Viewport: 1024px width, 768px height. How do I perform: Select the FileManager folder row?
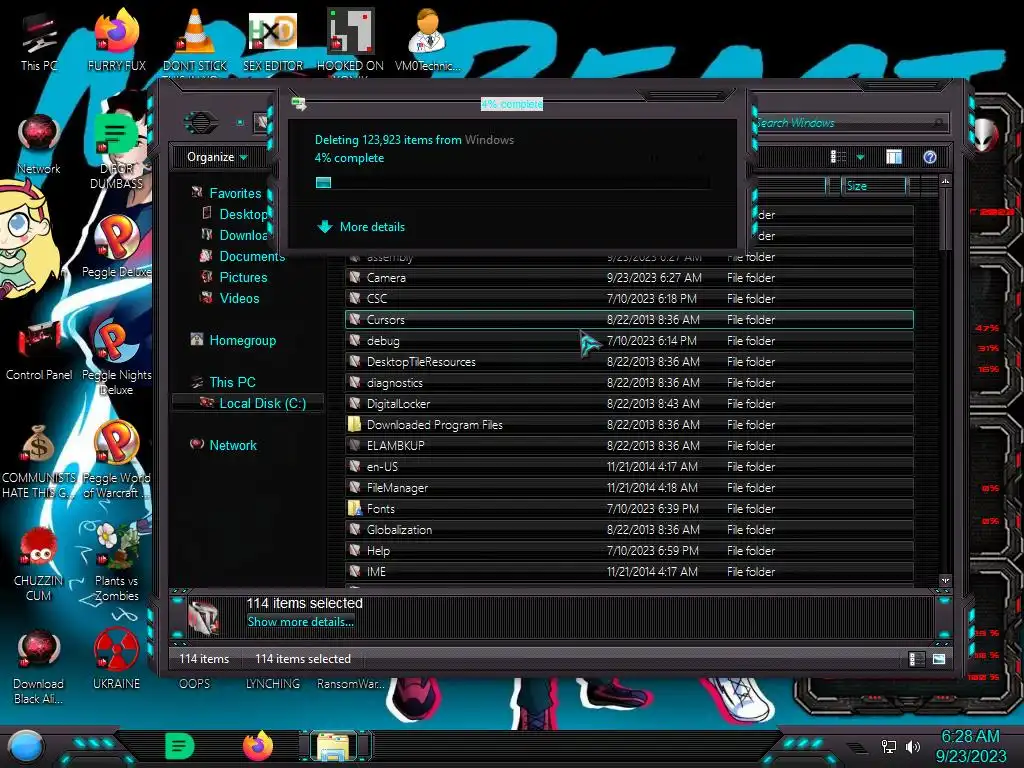(629, 487)
